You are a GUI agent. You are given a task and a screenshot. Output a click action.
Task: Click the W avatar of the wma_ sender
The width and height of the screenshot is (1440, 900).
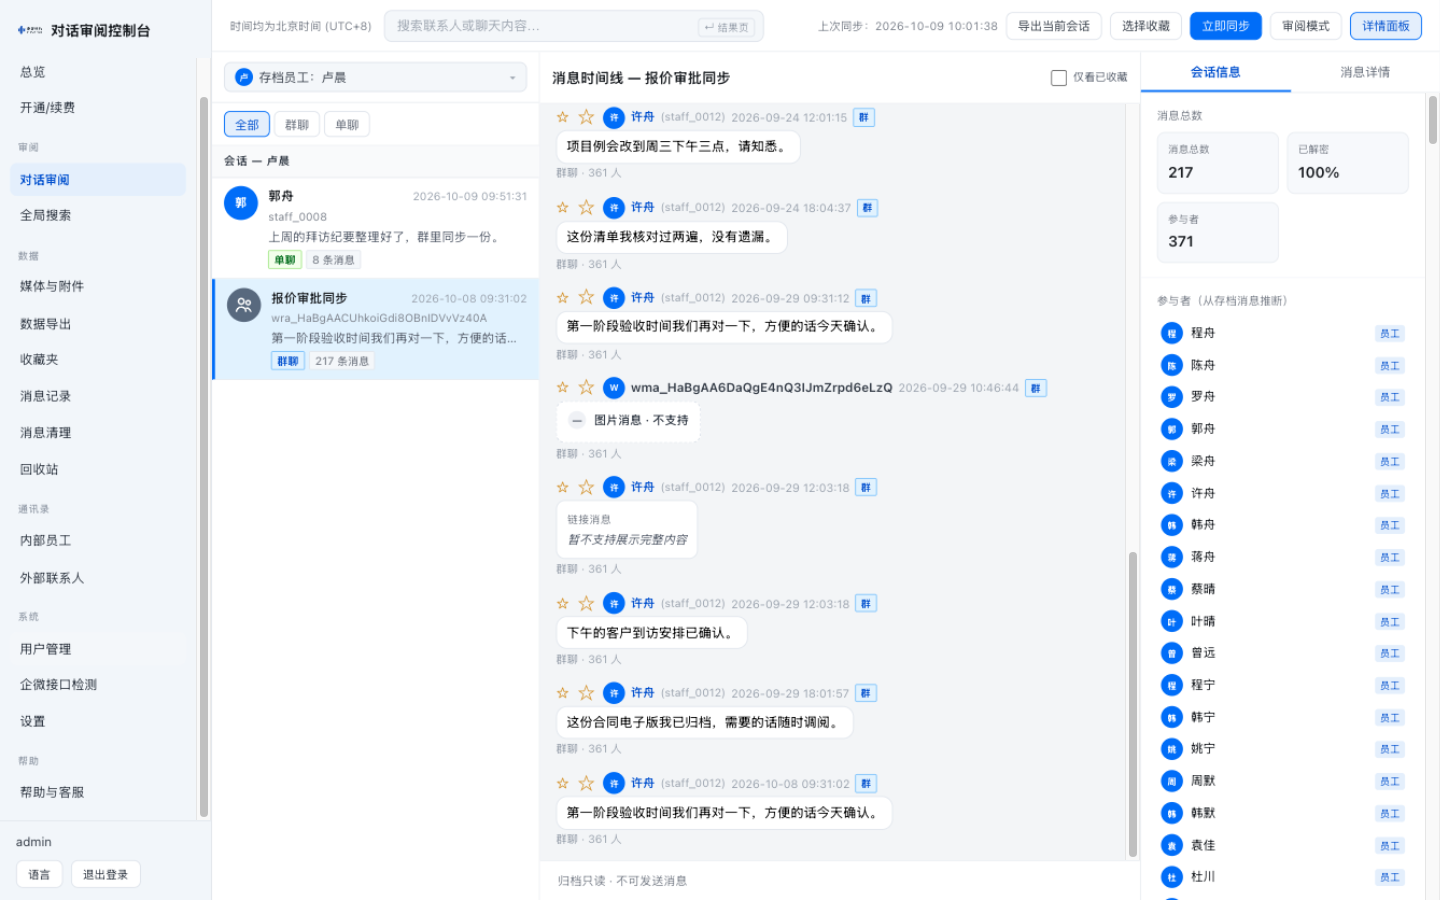(x=614, y=387)
